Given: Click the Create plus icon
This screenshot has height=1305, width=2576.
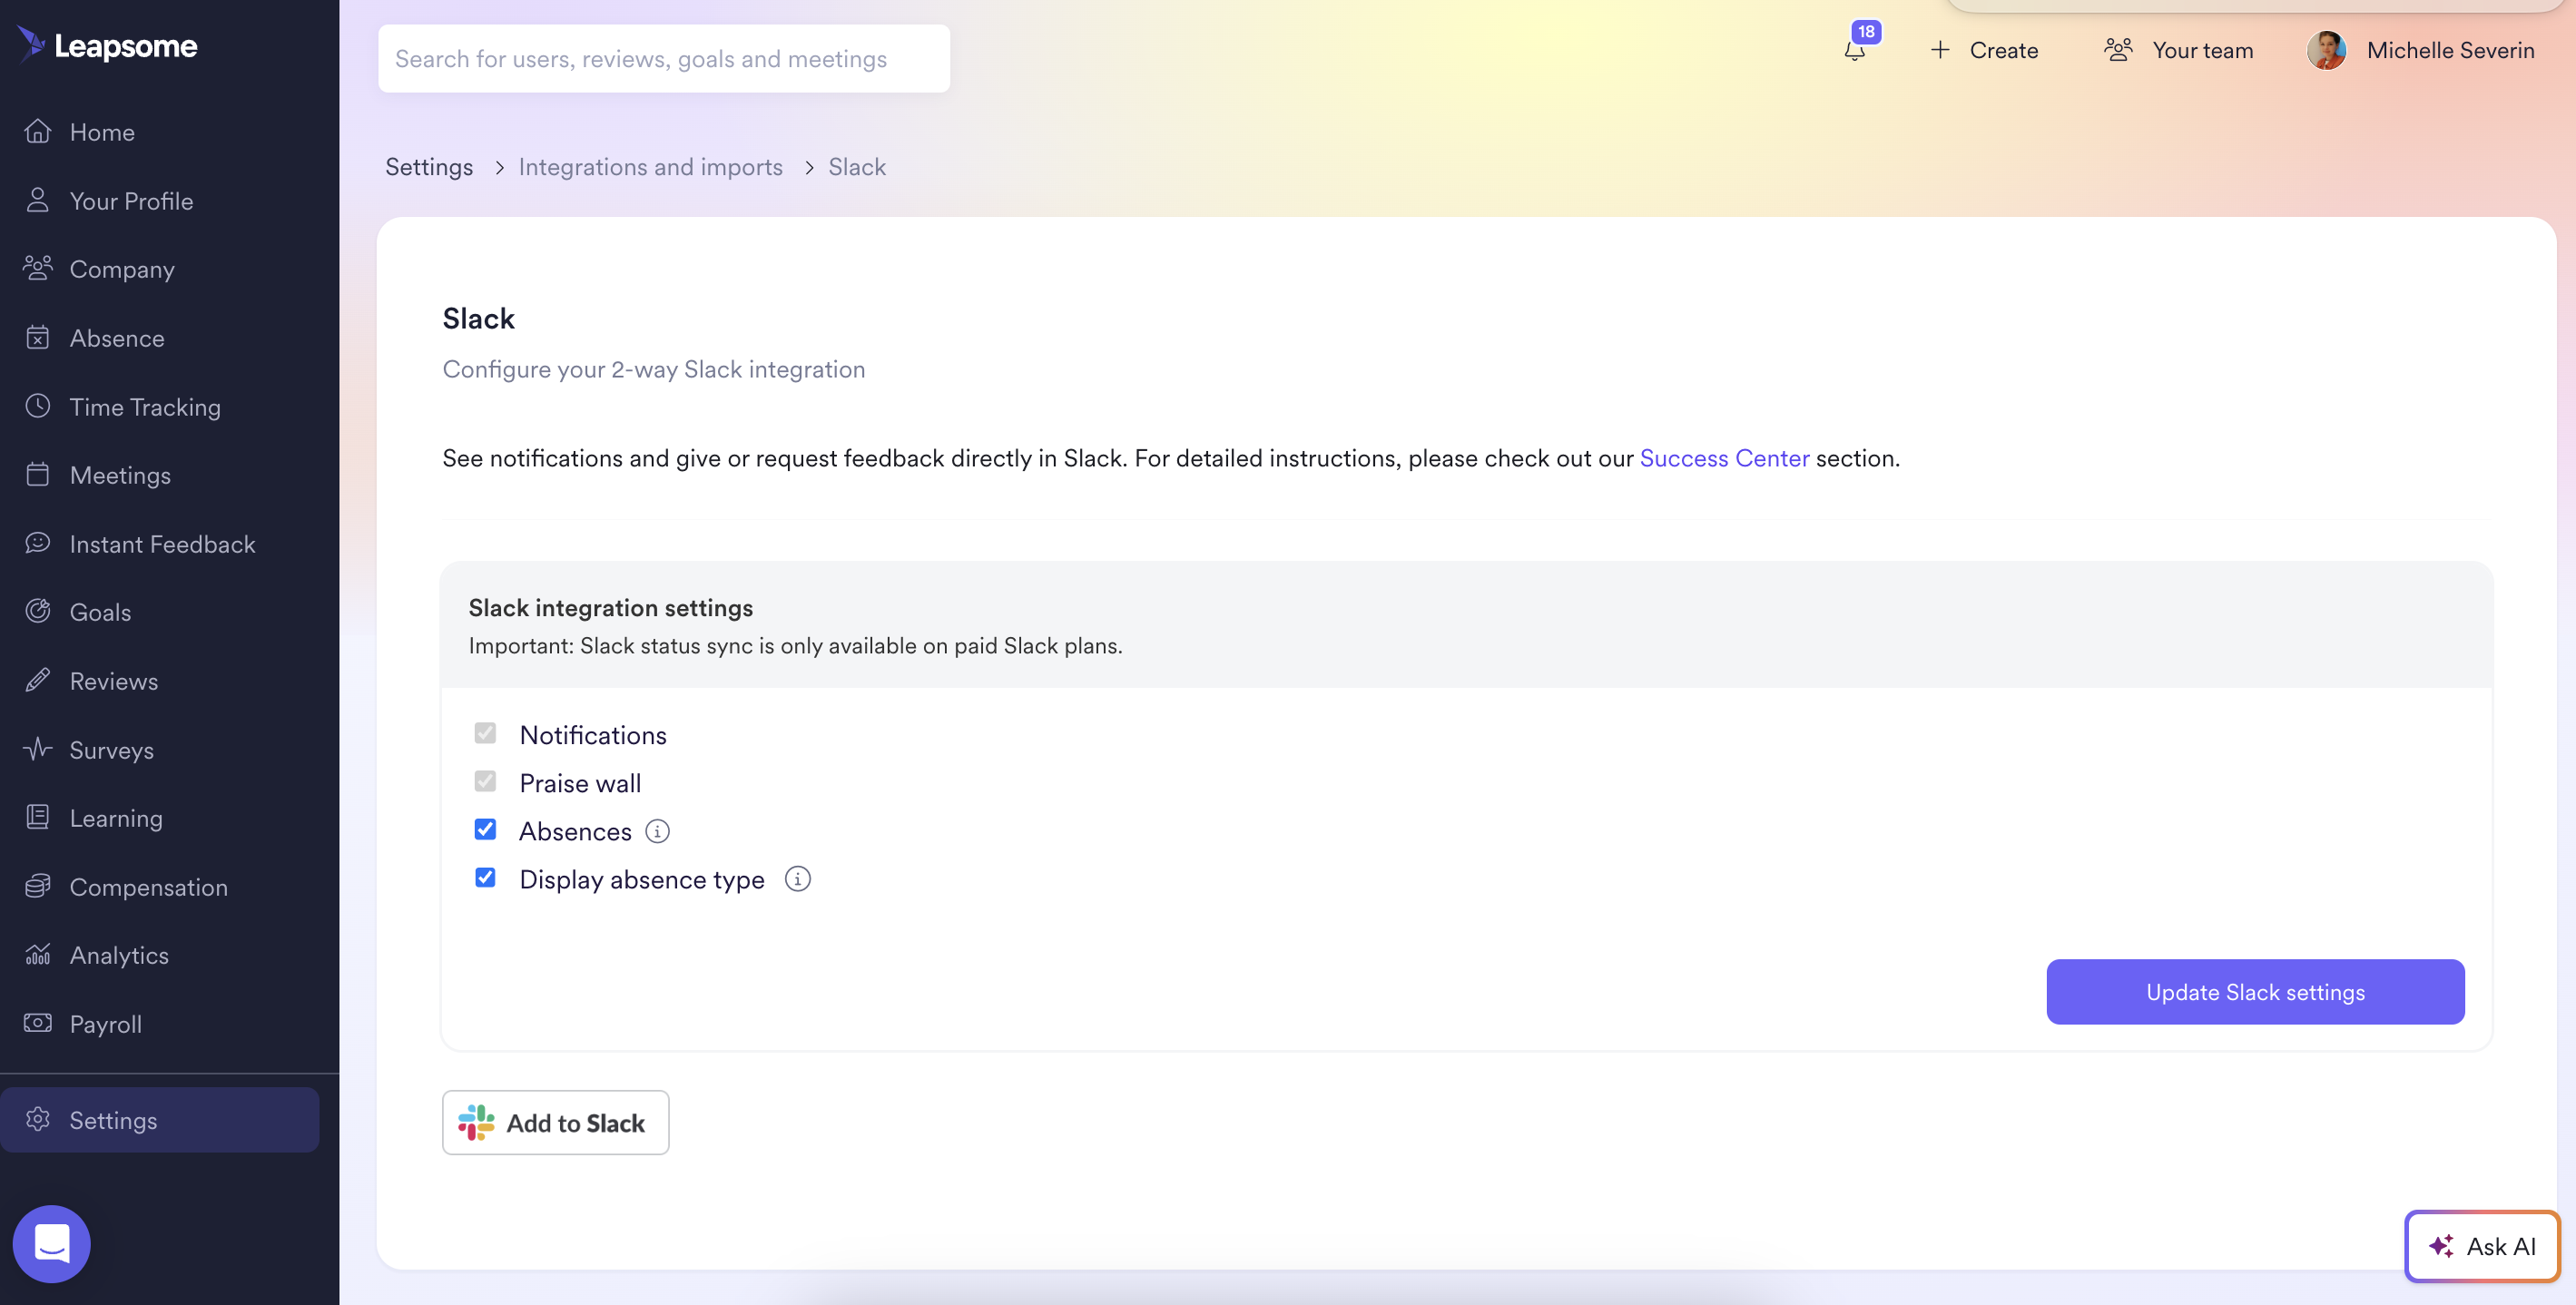Looking at the screenshot, I should click(1940, 50).
